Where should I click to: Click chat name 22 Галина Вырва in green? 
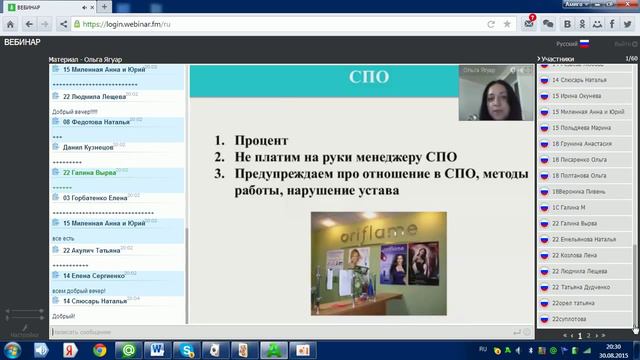pos(89,173)
